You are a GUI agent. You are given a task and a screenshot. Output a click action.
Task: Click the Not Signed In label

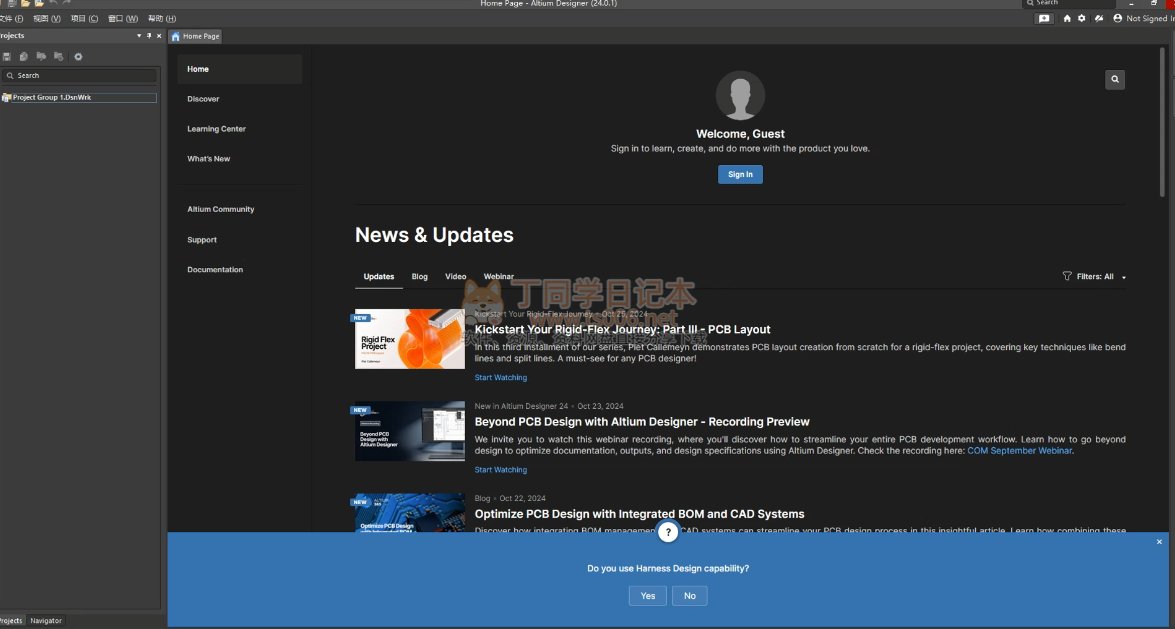point(1150,19)
